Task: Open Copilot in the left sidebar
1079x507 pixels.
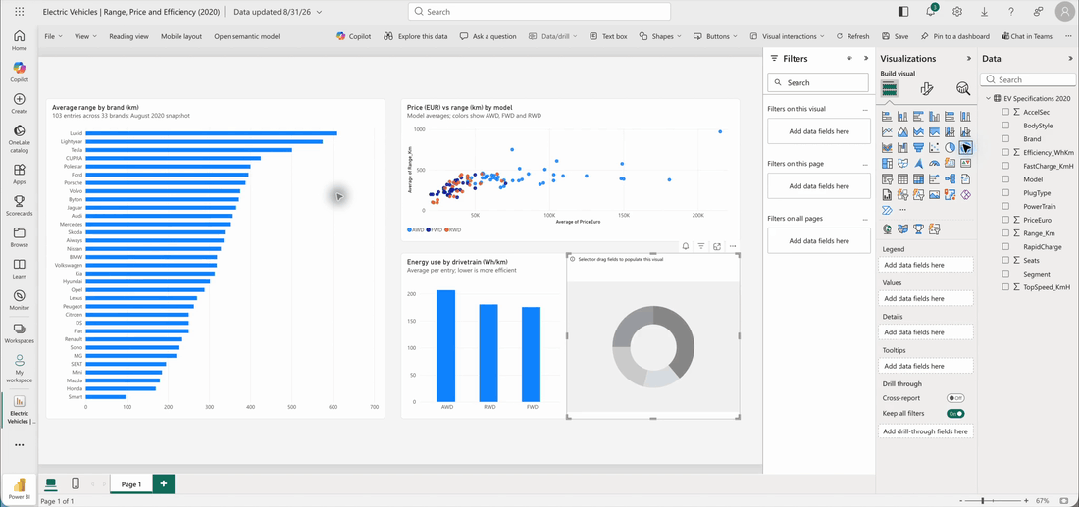Action: click(19, 72)
